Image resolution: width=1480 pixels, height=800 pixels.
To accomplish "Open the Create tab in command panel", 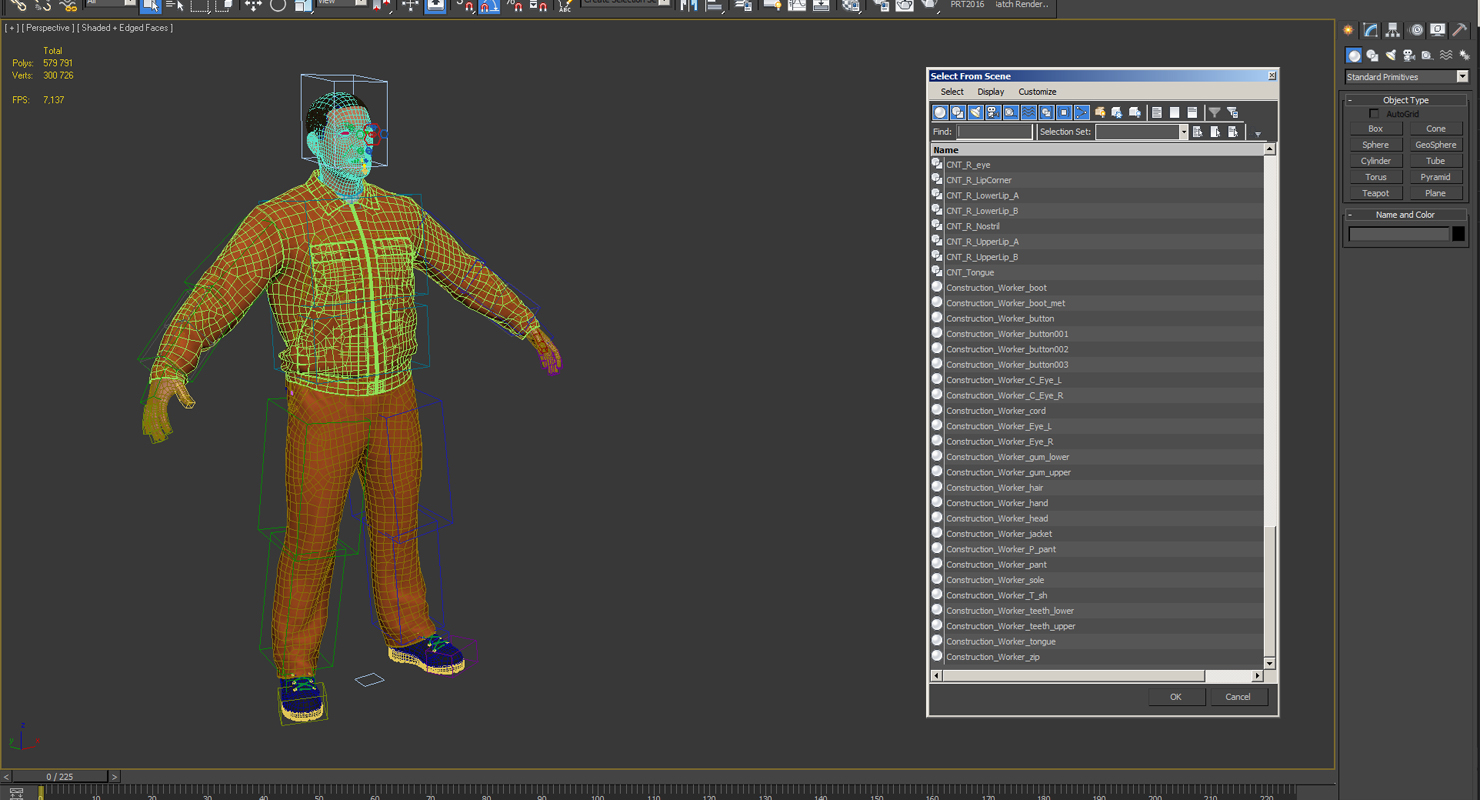I will click(x=1349, y=30).
